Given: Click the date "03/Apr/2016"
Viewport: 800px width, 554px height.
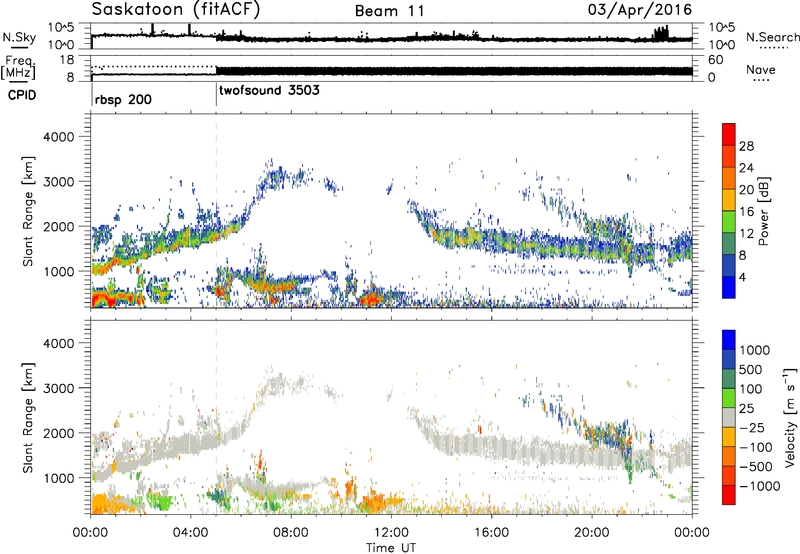Looking at the screenshot, I should pos(640,9).
